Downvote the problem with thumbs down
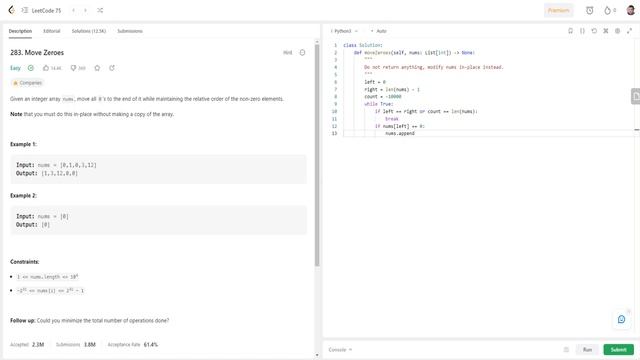The height and width of the screenshot is (360, 640). tap(73, 68)
